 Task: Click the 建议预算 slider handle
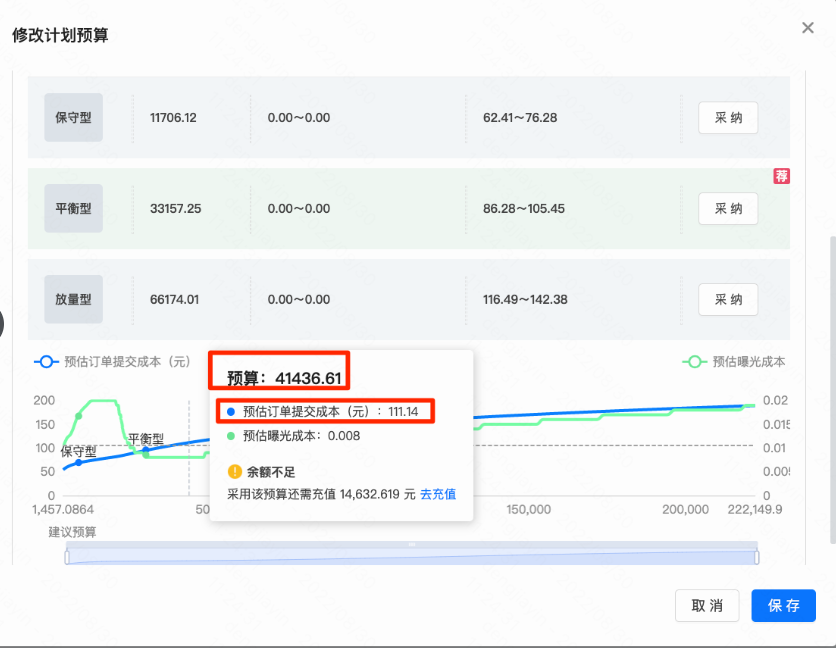(413, 546)
